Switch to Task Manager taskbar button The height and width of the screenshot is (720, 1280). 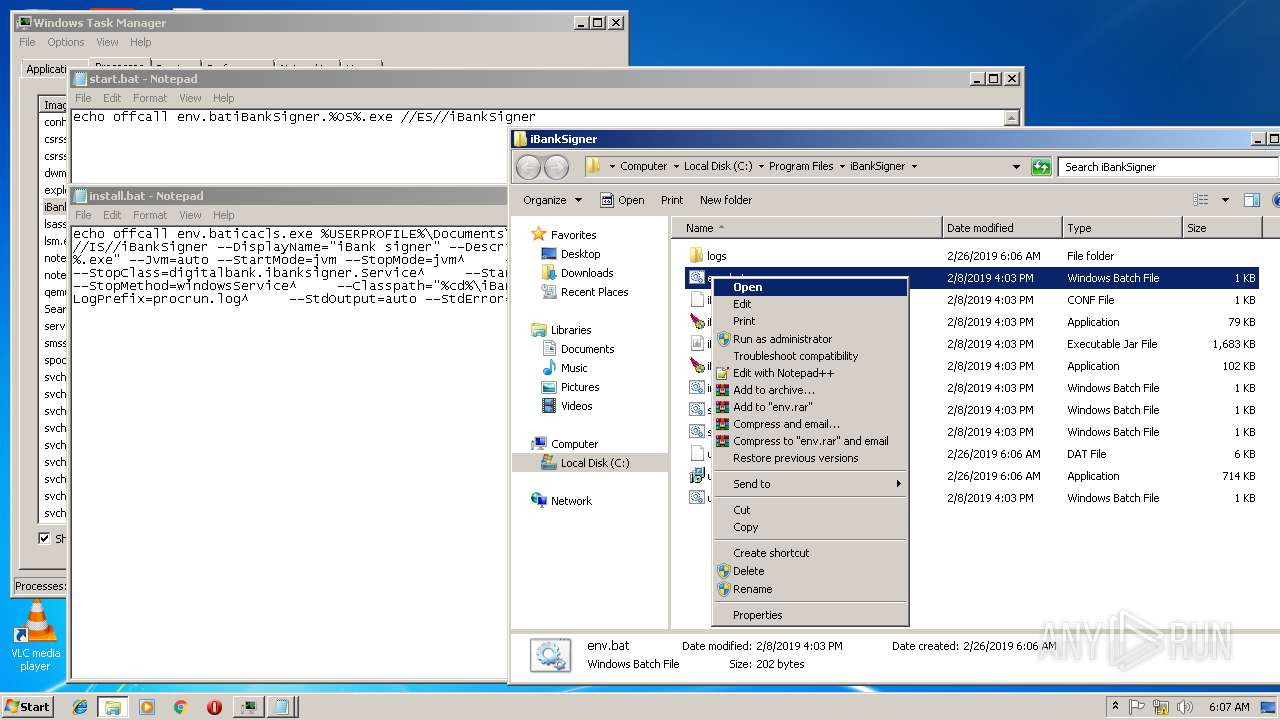(x=247, y=707)
